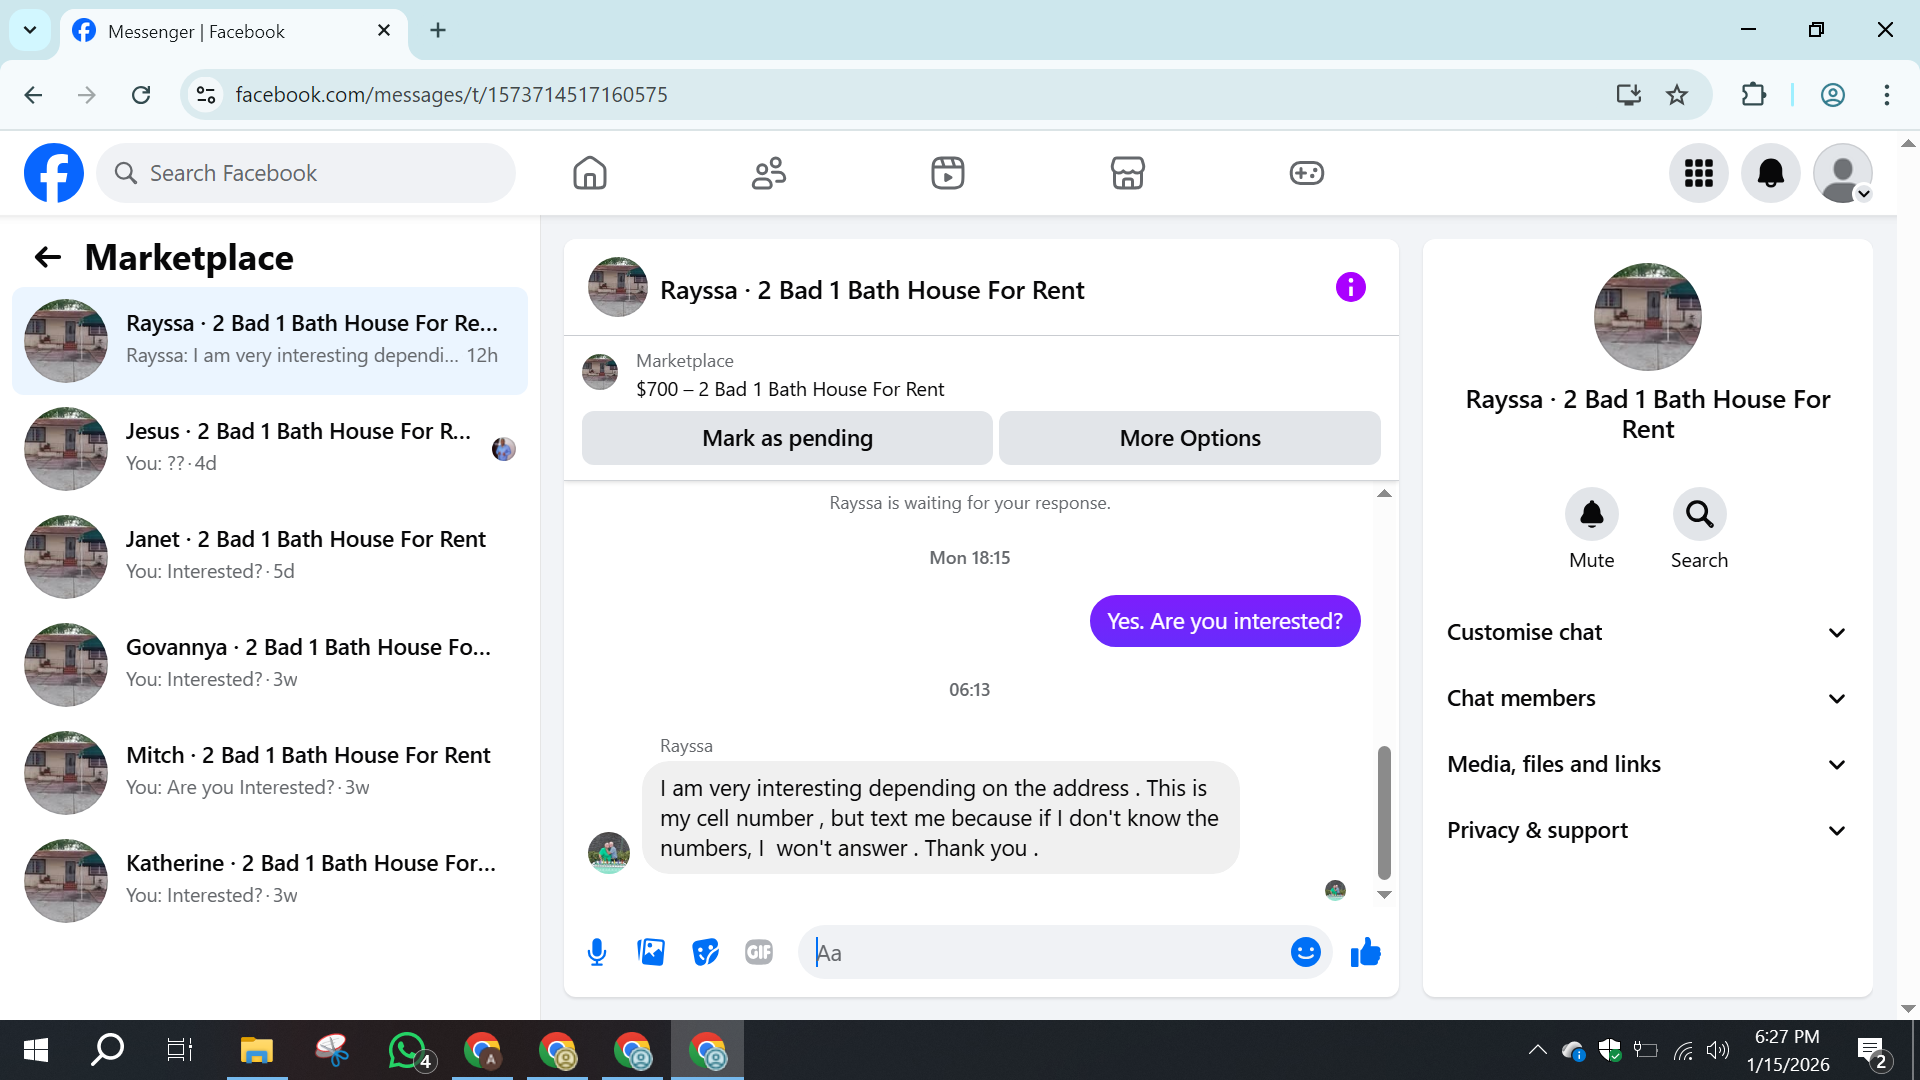Expand Media, files and links section

click(x=1647, y=764)
